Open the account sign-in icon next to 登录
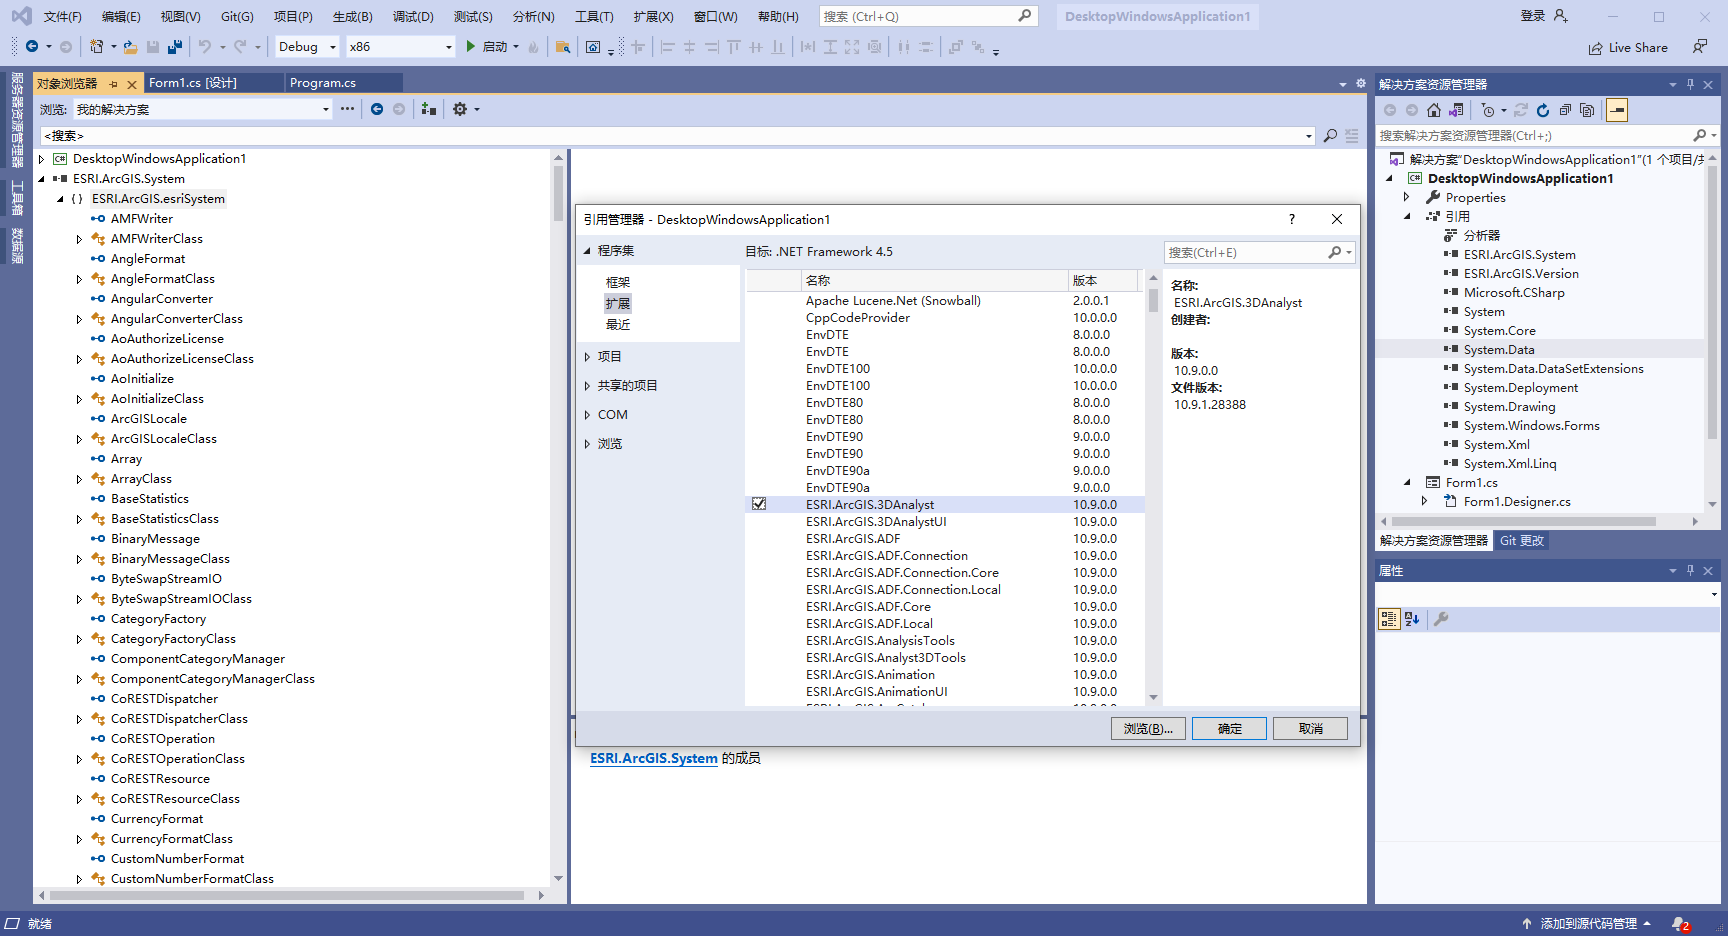 tap(1561, 16)
